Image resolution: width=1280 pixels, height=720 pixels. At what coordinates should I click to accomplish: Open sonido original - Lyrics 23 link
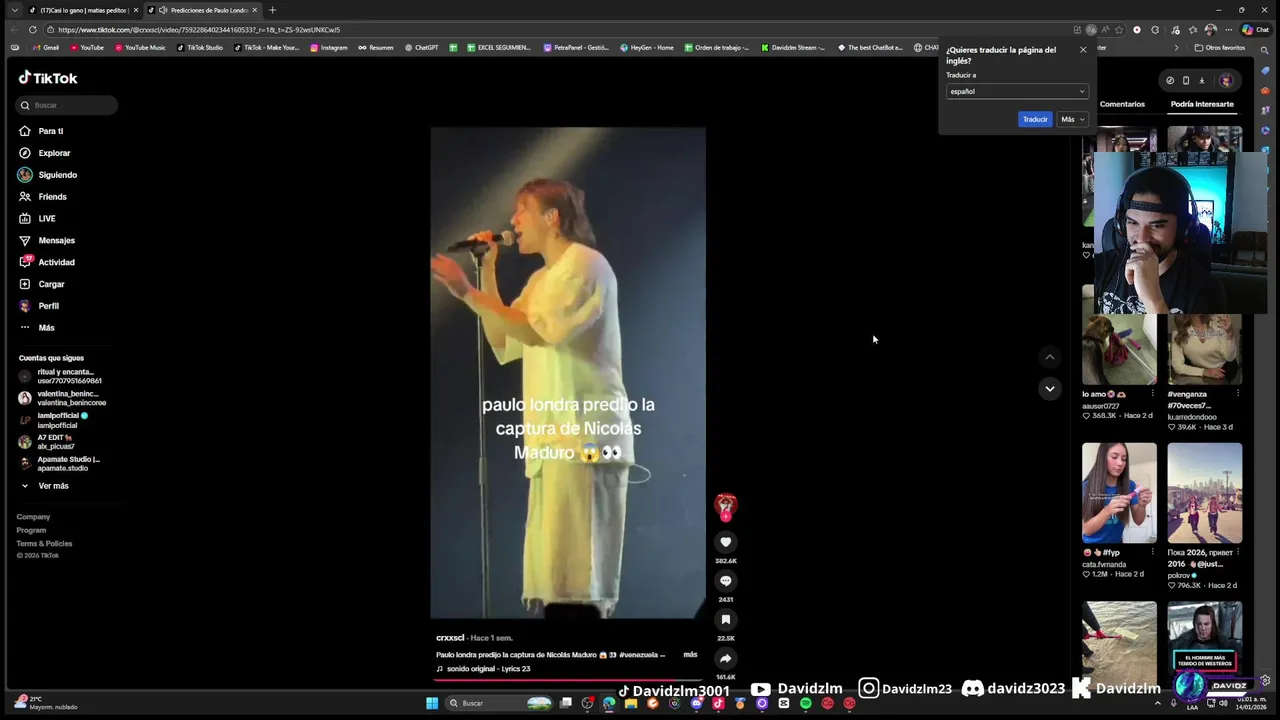click(483, 669)
